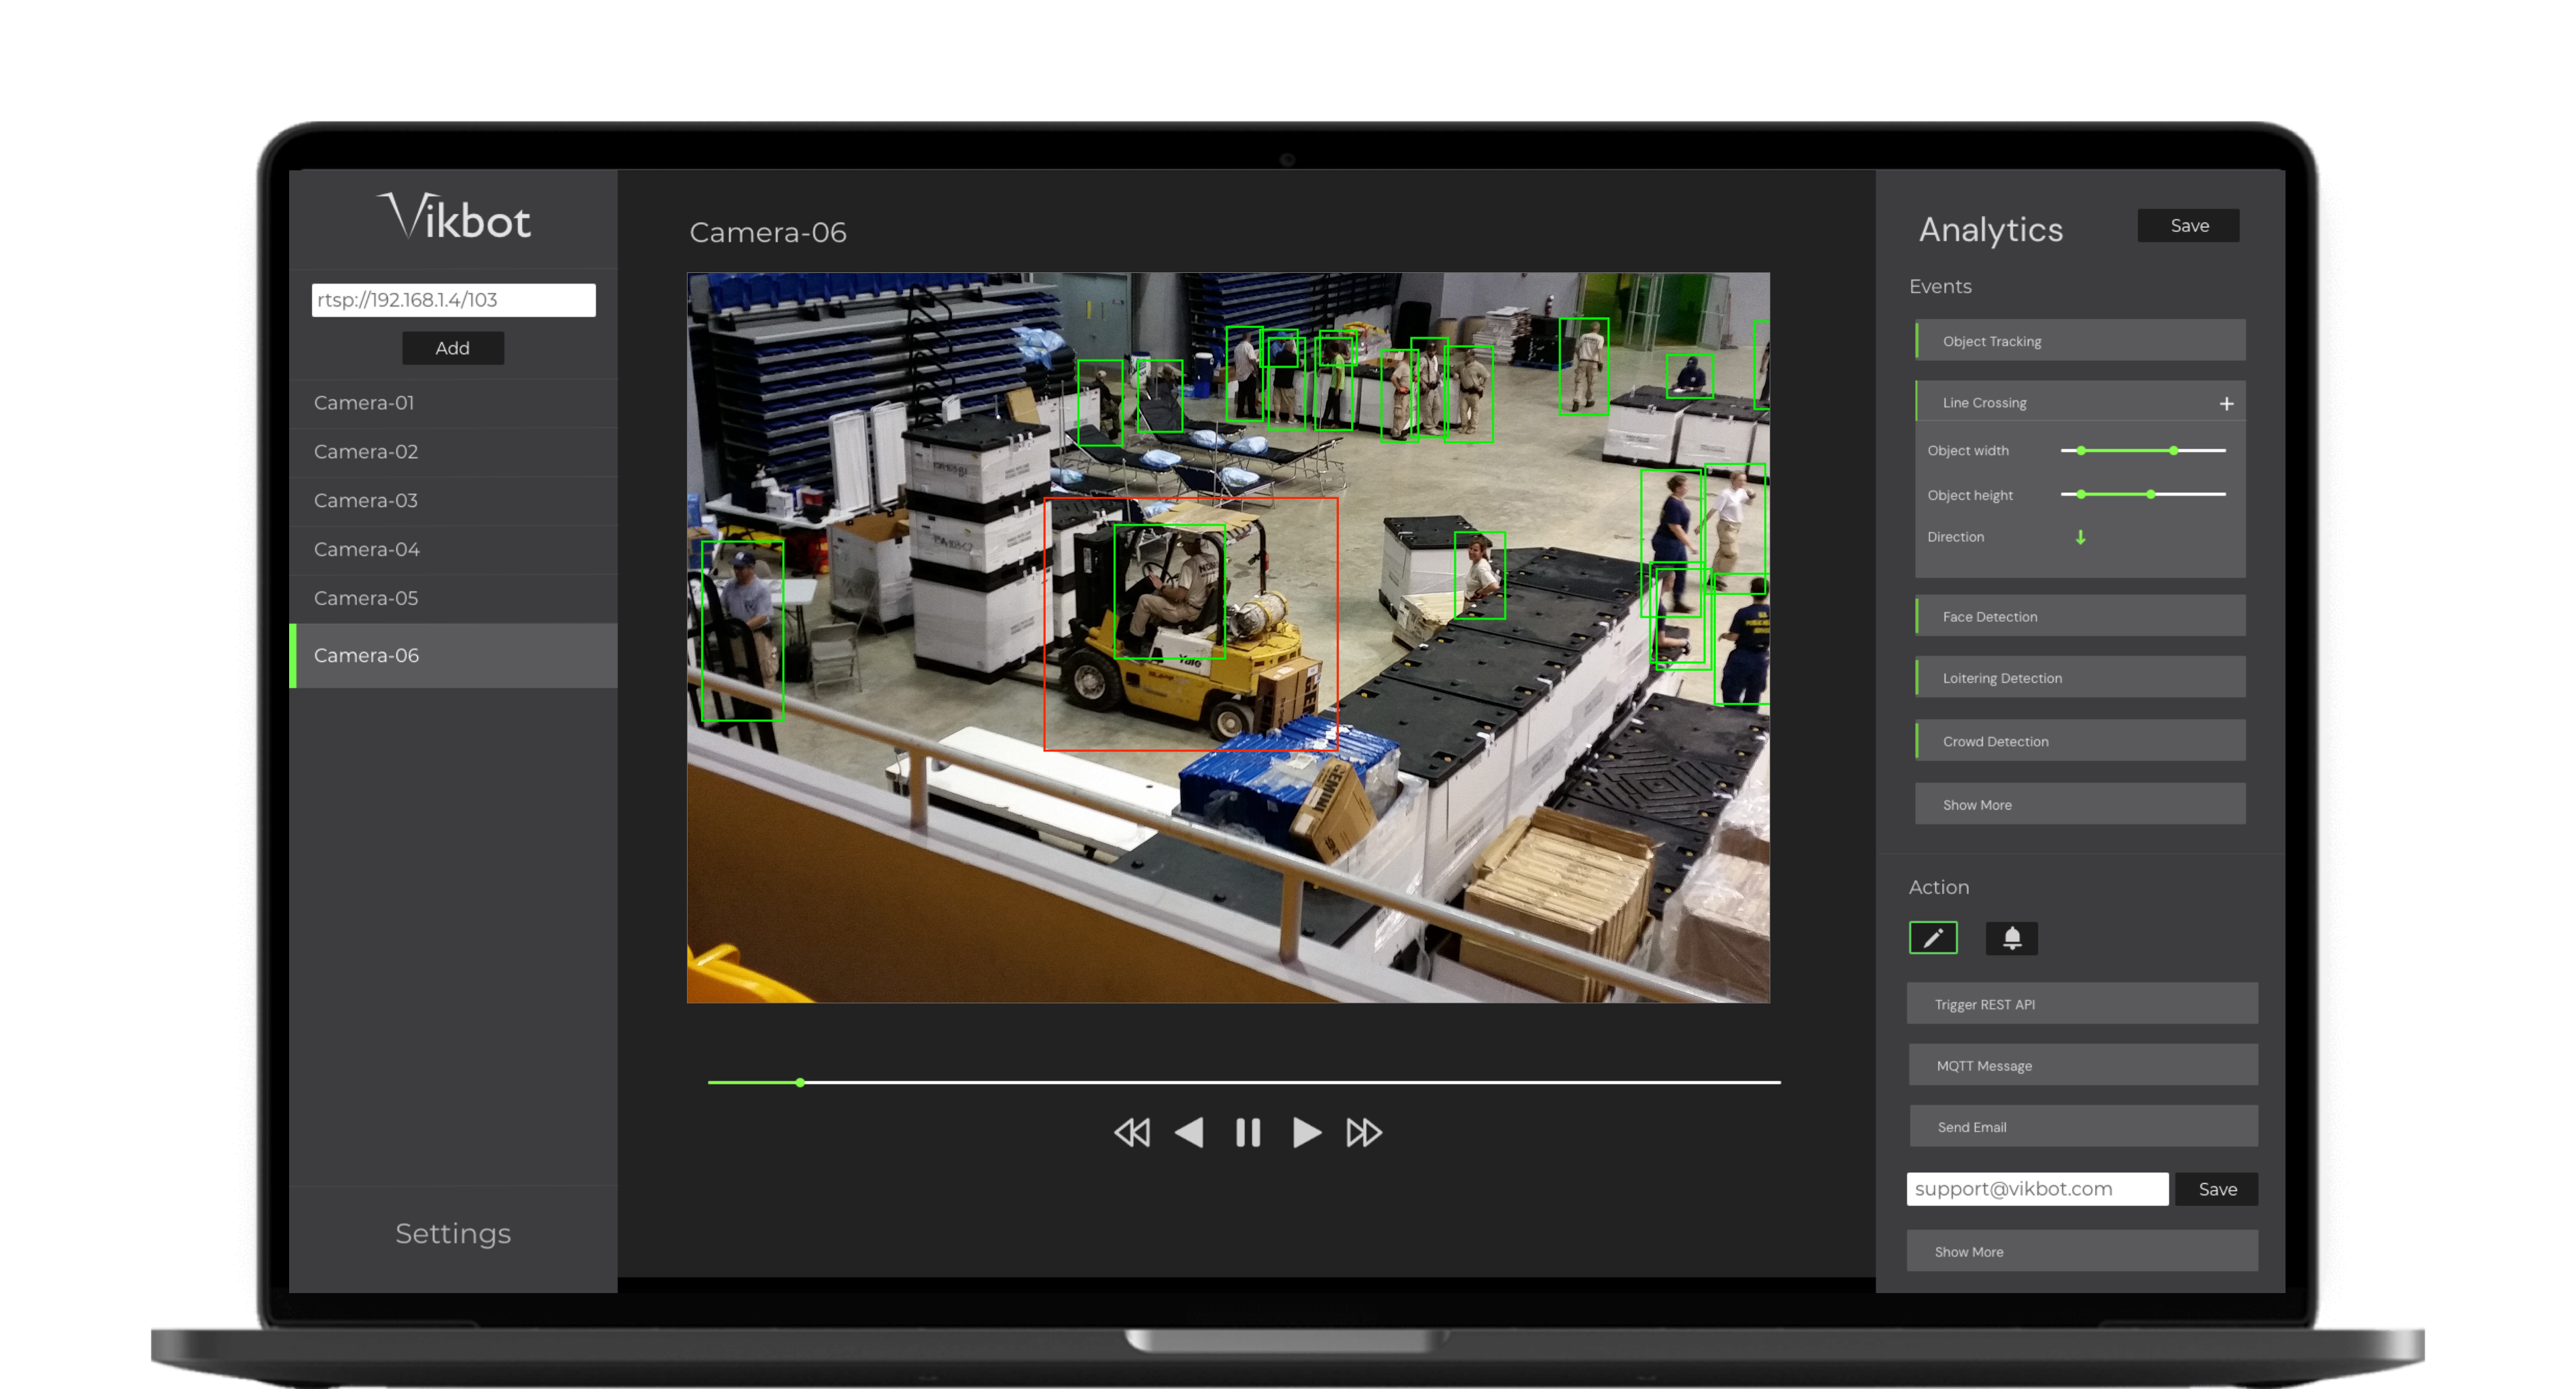Switch to Camera-03 in sidebar
This screenshot has width=2576, height=1389.
[366, 500]
